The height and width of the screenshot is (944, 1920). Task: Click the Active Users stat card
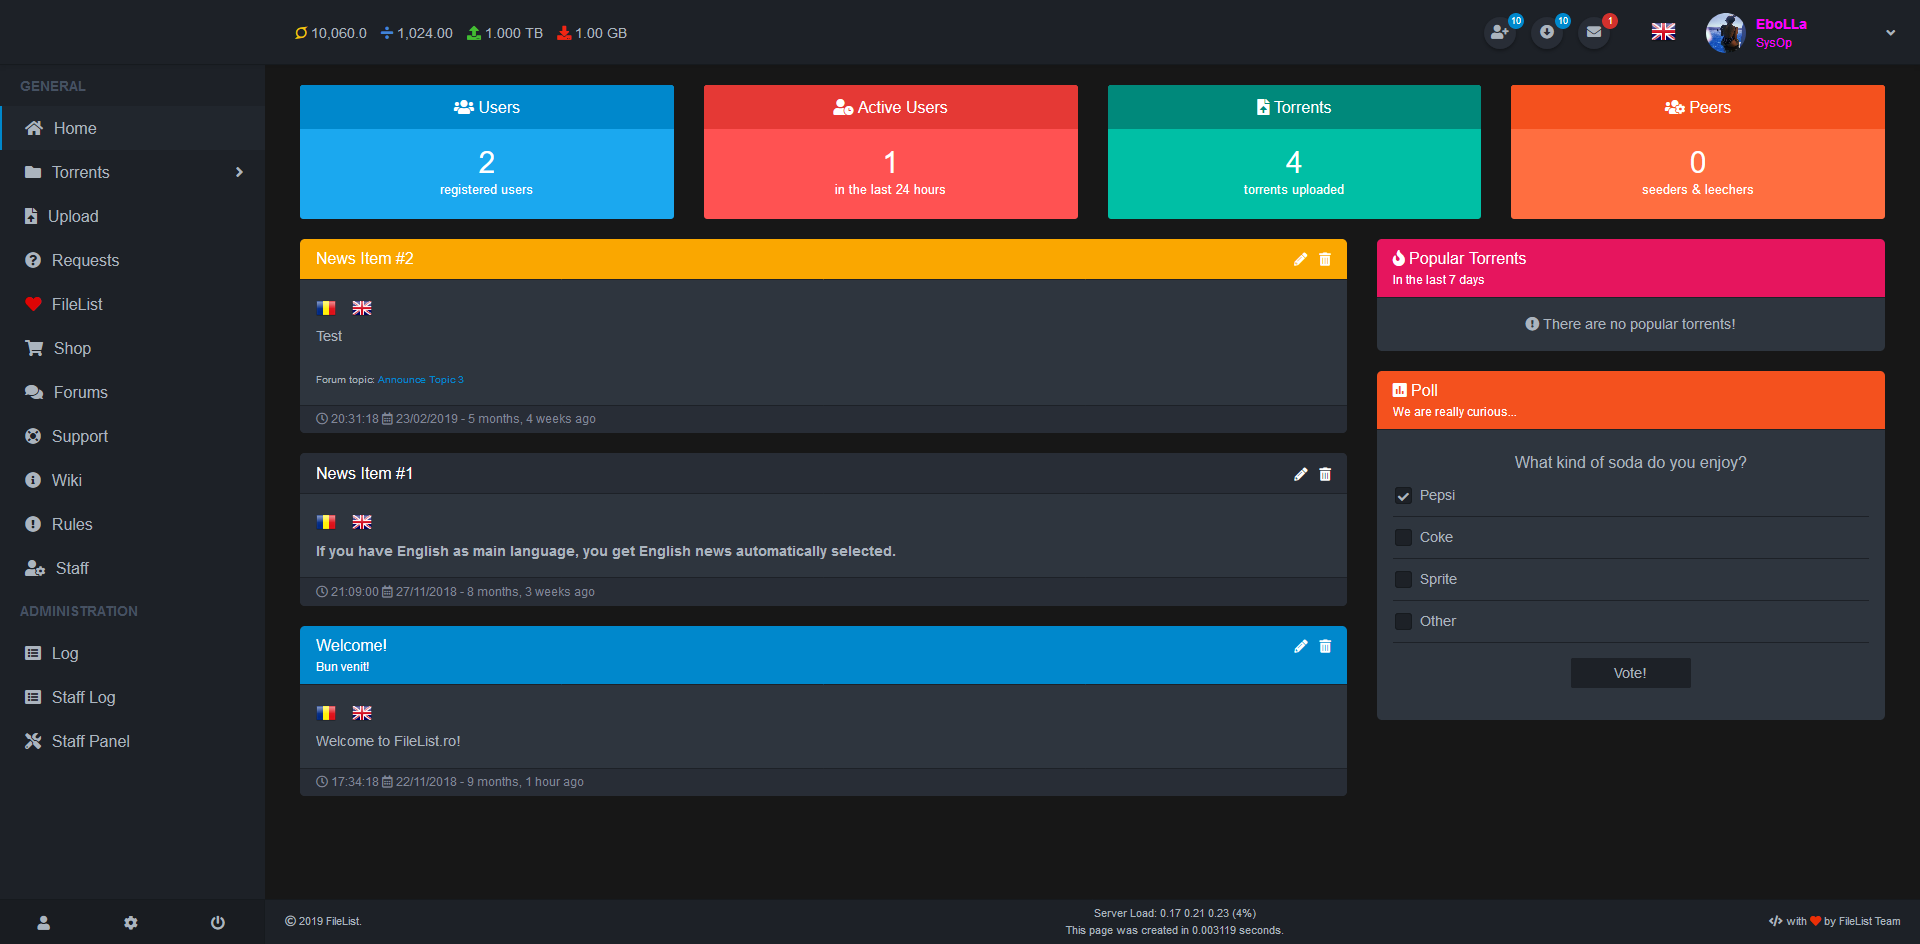point(890,152)
